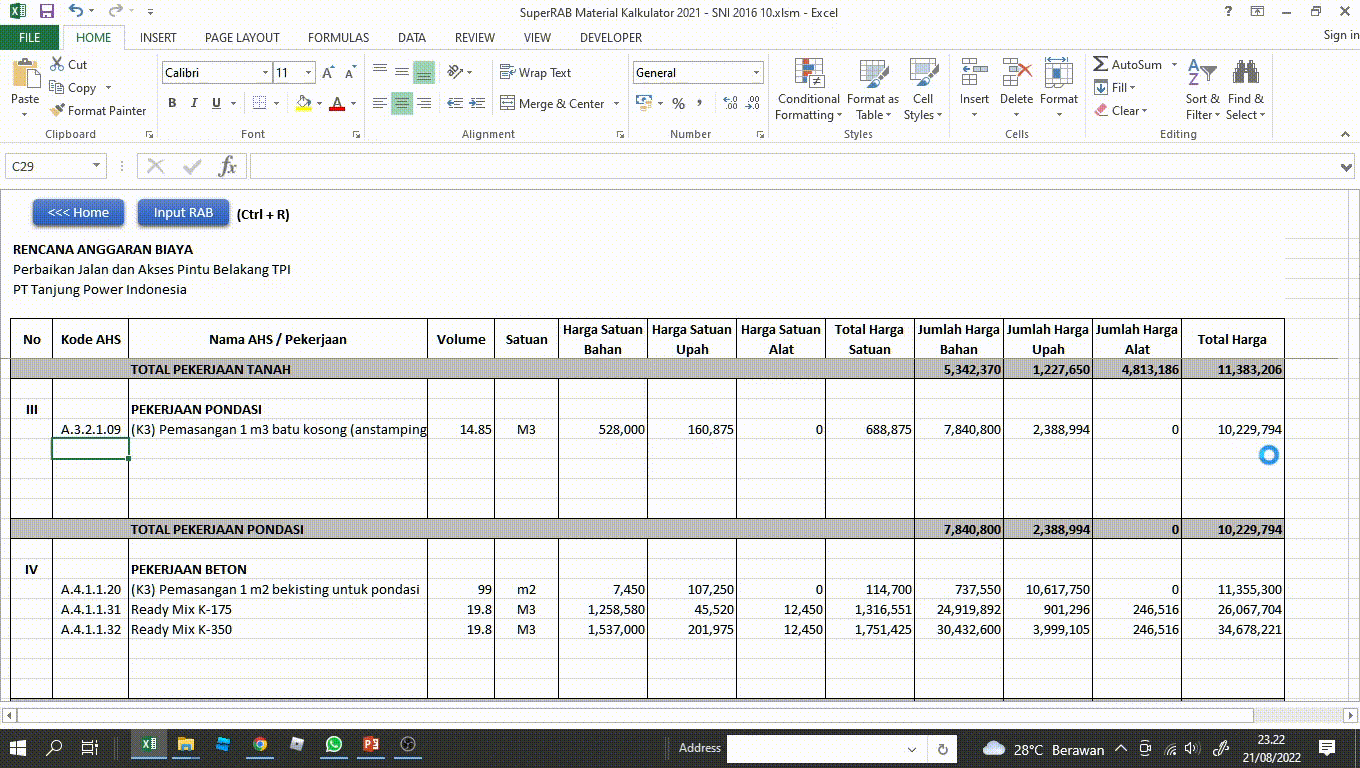The image size is (1360, 768).
Task: Open the FORMULAS ribbon tab
Action: point(338,37)
